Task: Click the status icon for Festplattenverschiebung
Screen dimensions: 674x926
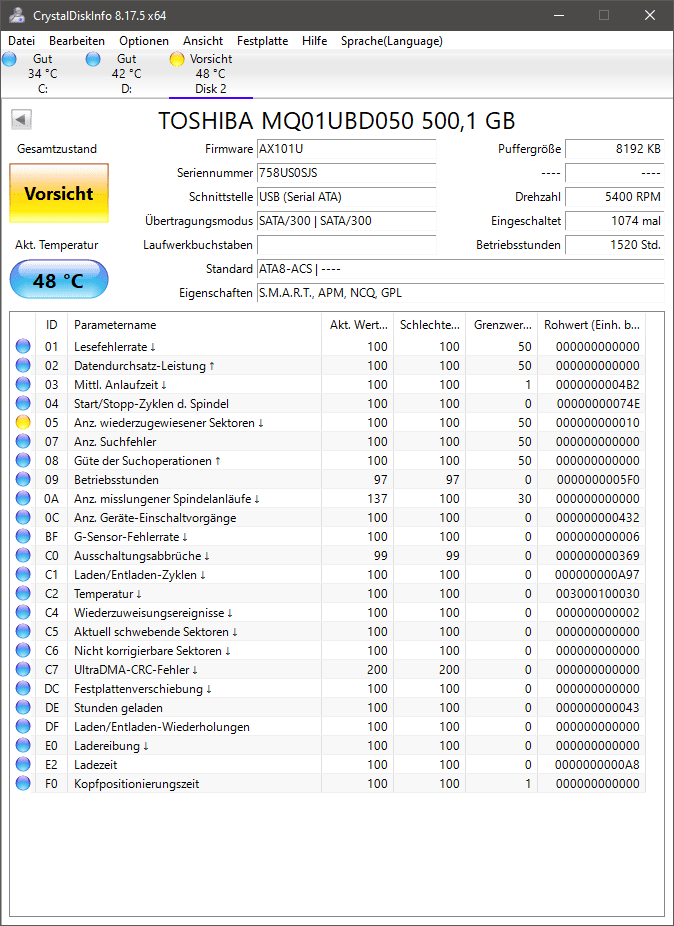Action: [x=23, y=689]
